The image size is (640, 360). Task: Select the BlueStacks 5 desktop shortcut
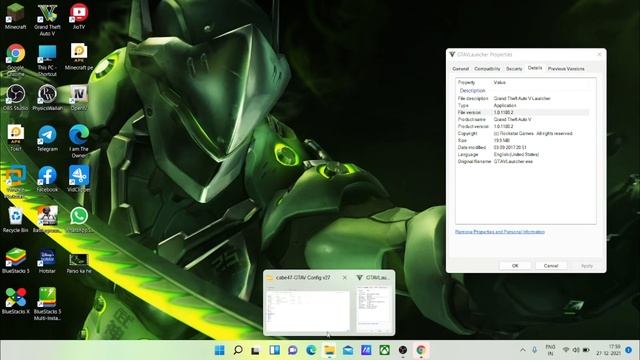coord(16,260)
